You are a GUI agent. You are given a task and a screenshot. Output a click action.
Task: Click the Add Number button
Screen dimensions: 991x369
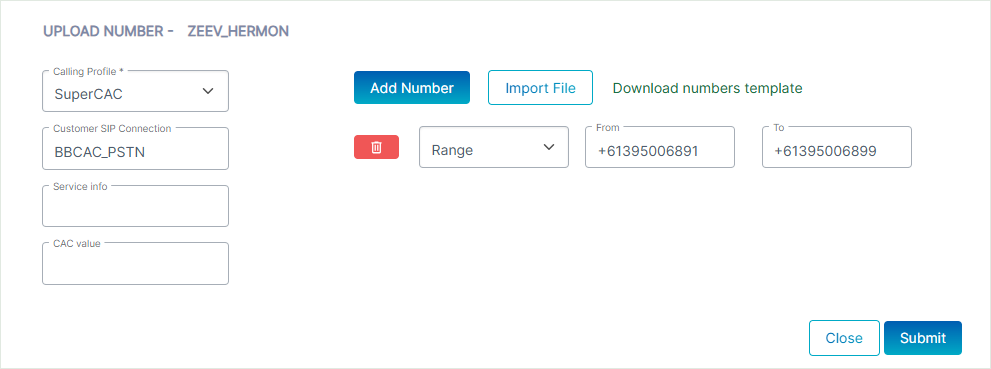pyautogui.click(x=411, y=87)
